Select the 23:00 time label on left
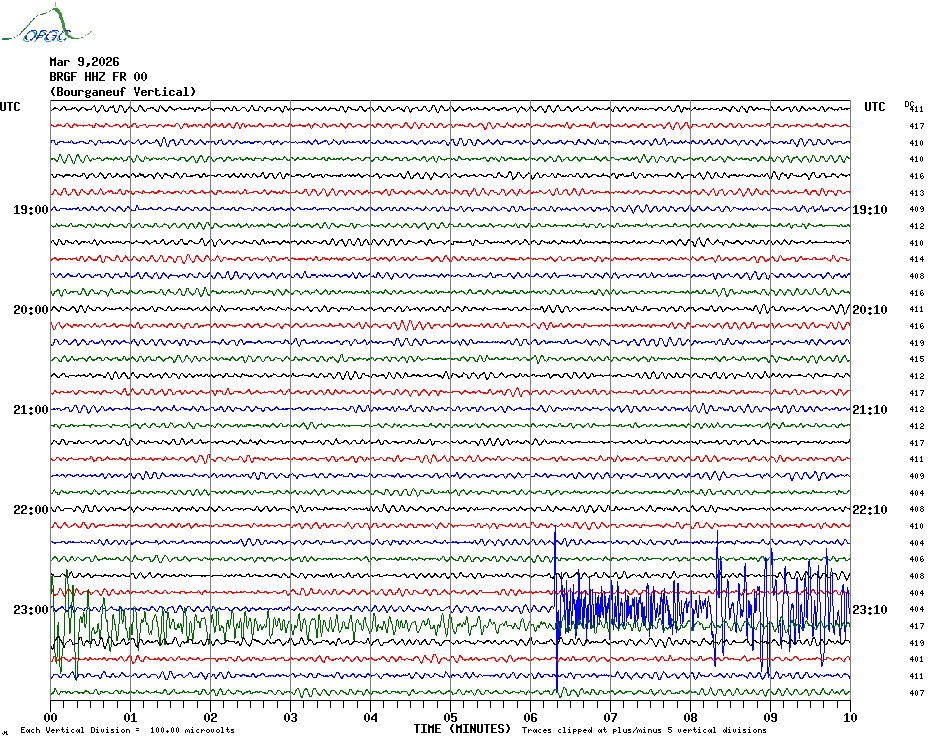This screenshot has width=930, height=744. click(30, 610)
